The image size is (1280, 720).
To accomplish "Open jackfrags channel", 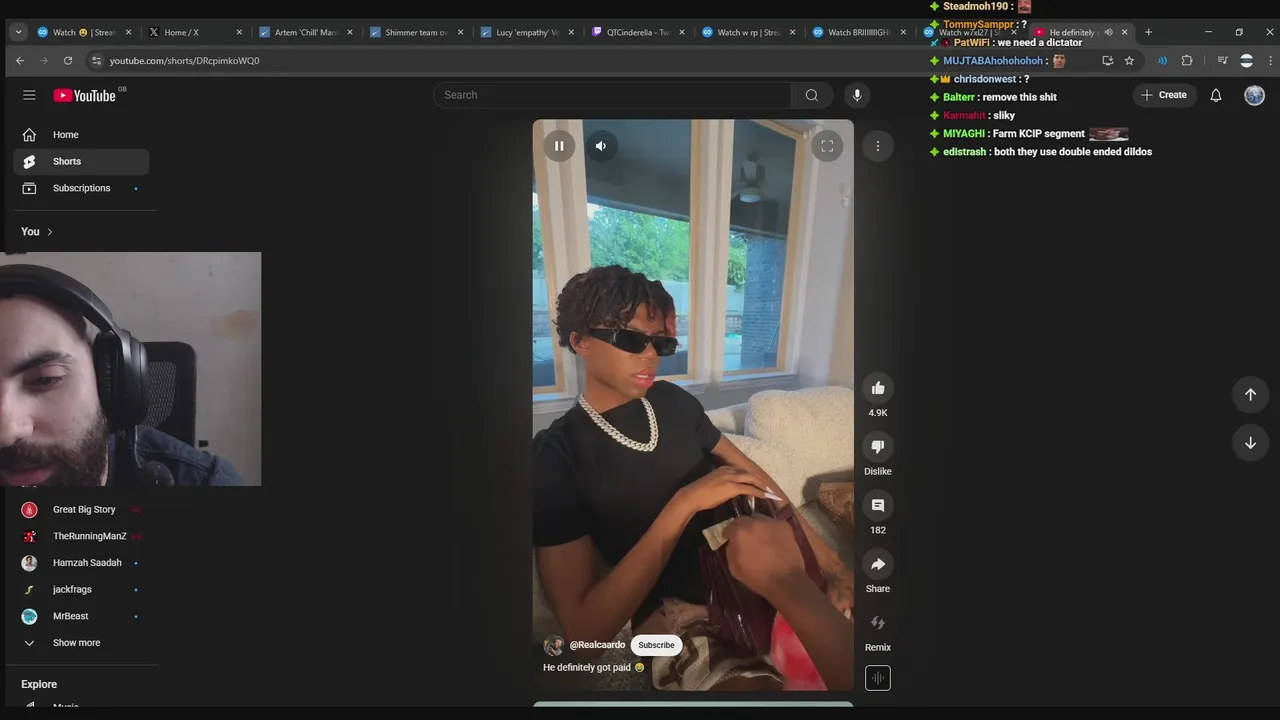I will pos(82,590).
